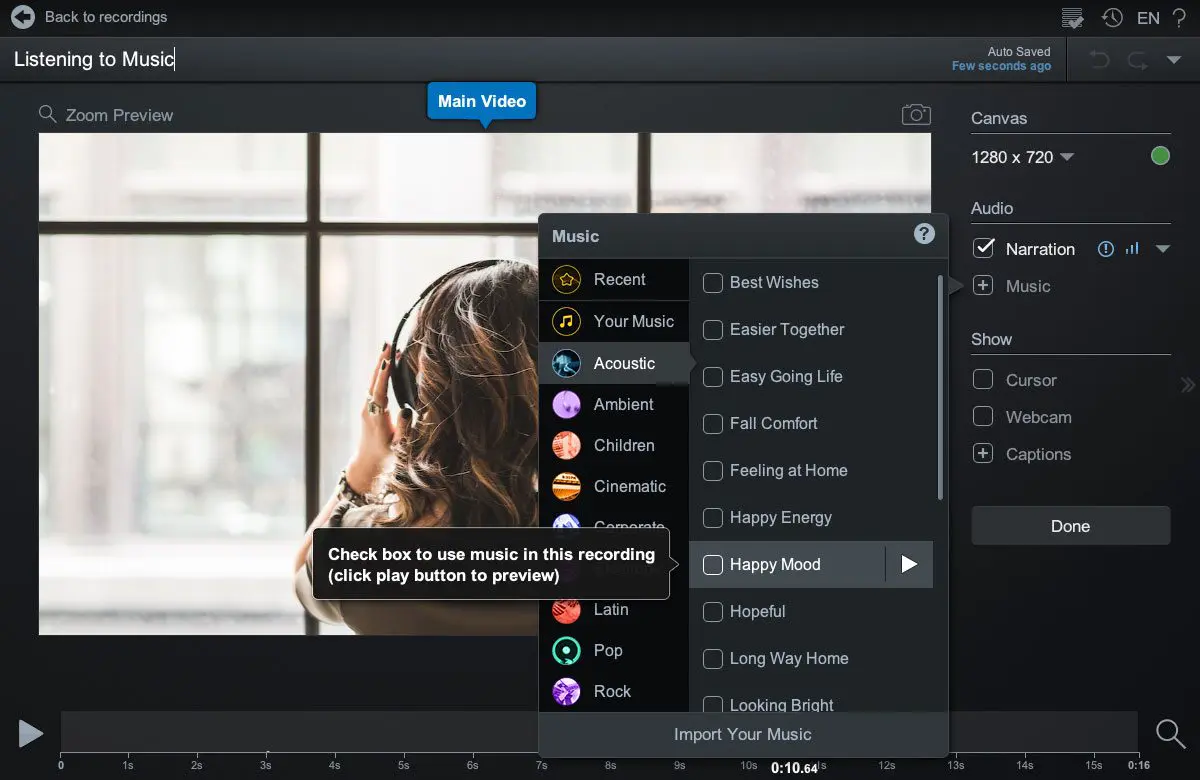This screenshot has height=780, width=1200.
Task: Click the version history clock icon
Action: tap(1111, 17)
